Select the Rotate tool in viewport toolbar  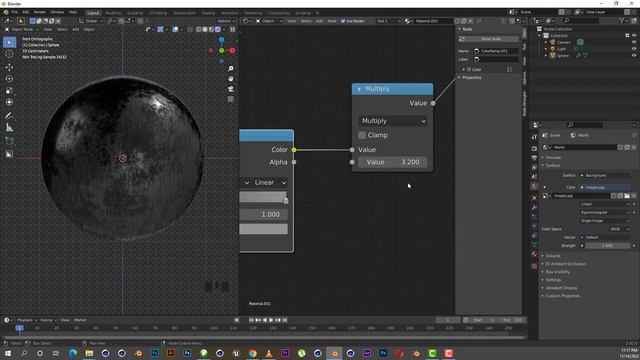9,78
